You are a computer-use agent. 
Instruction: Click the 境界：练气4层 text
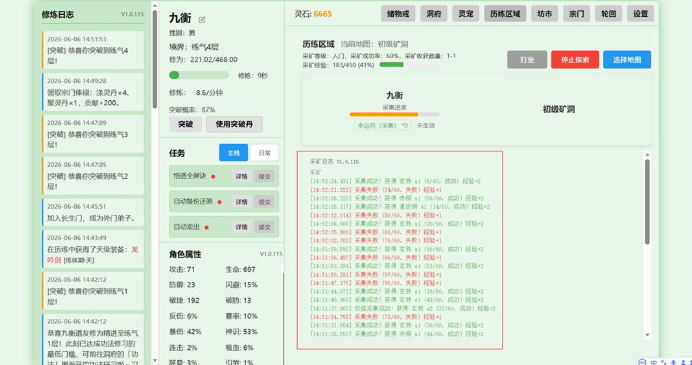click(194, 47)
